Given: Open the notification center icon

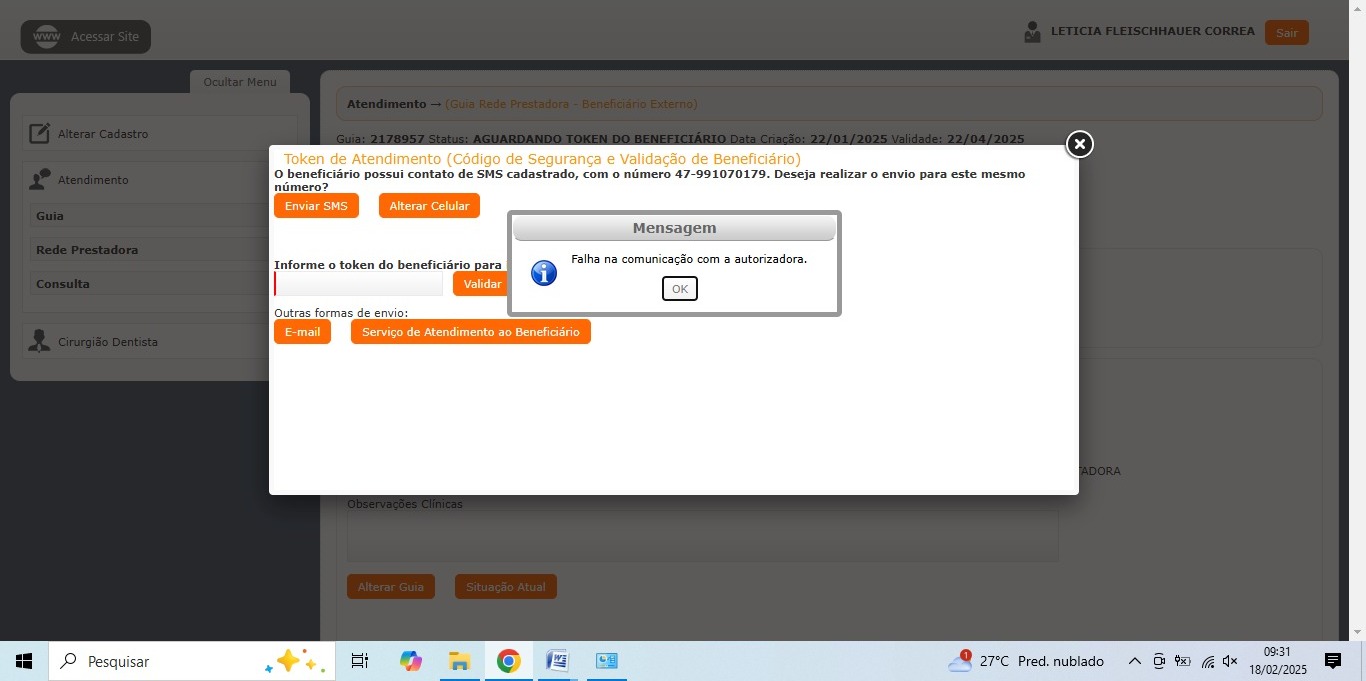Looking at the screenshot, I should pyautogui.click(x=1333, y=661).
